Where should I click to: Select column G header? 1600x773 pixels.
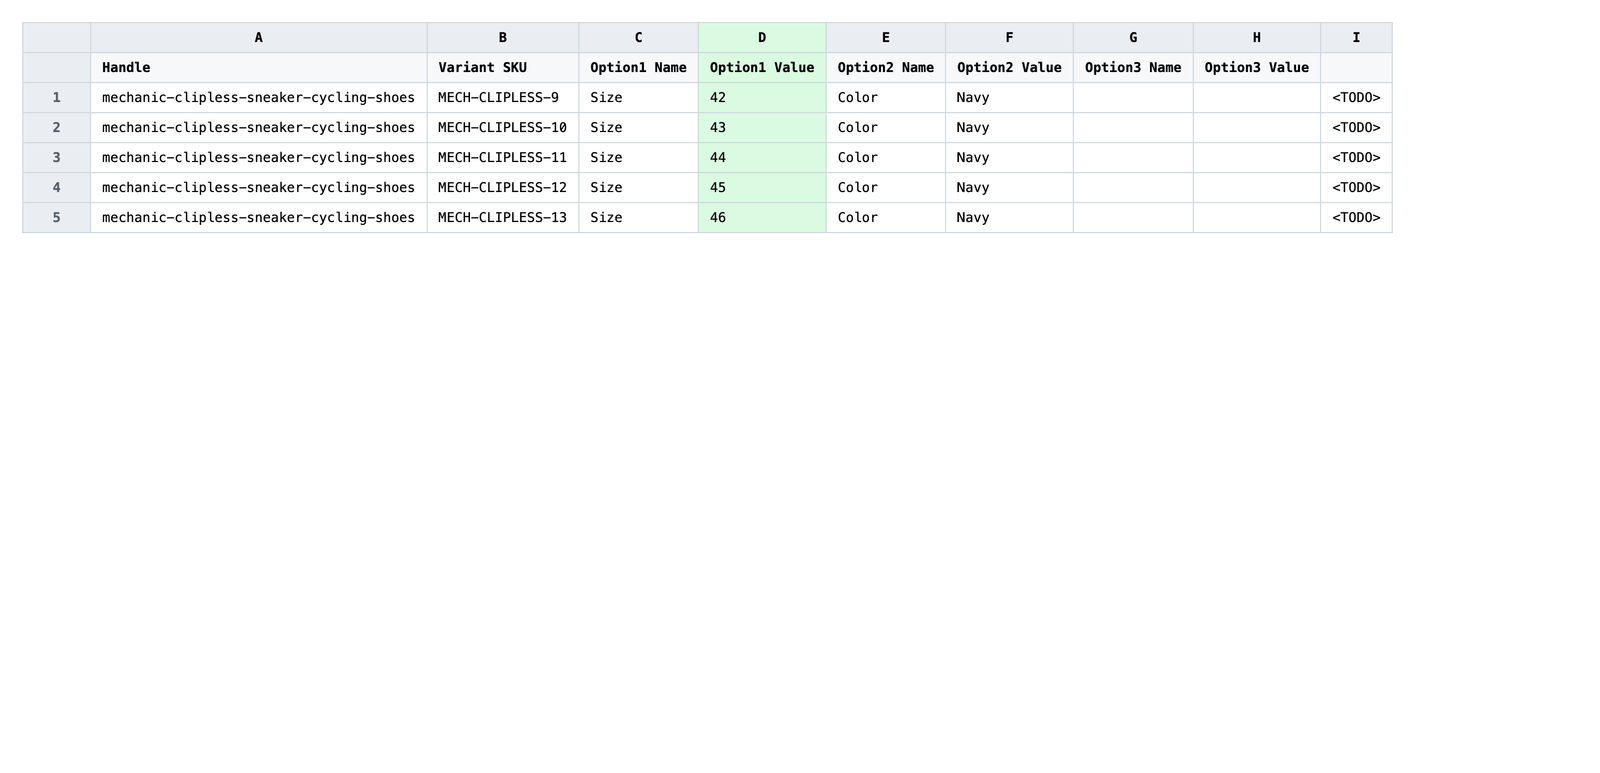1133,38
